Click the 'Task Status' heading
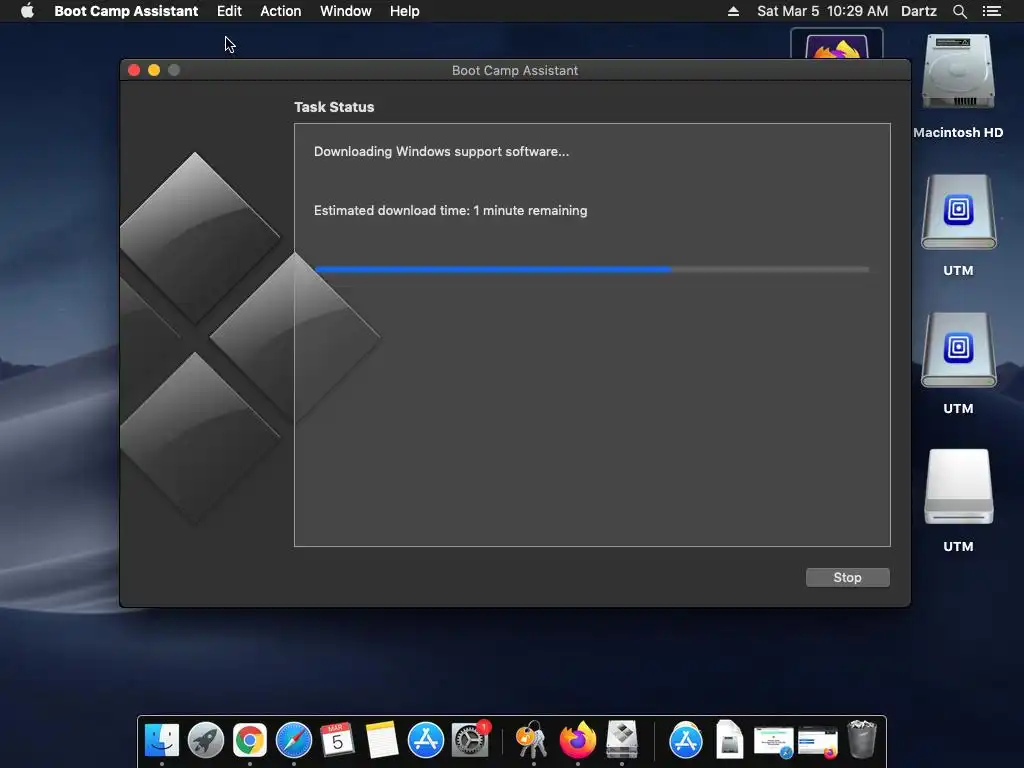This screenshot has height=768, width=1024. (x=334, y=107)
